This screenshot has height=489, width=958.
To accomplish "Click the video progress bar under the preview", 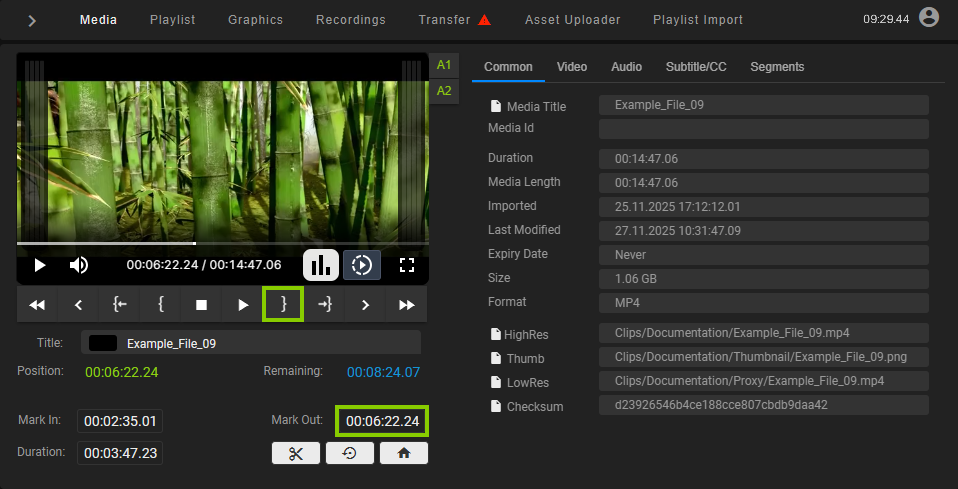I will point(222,243).
